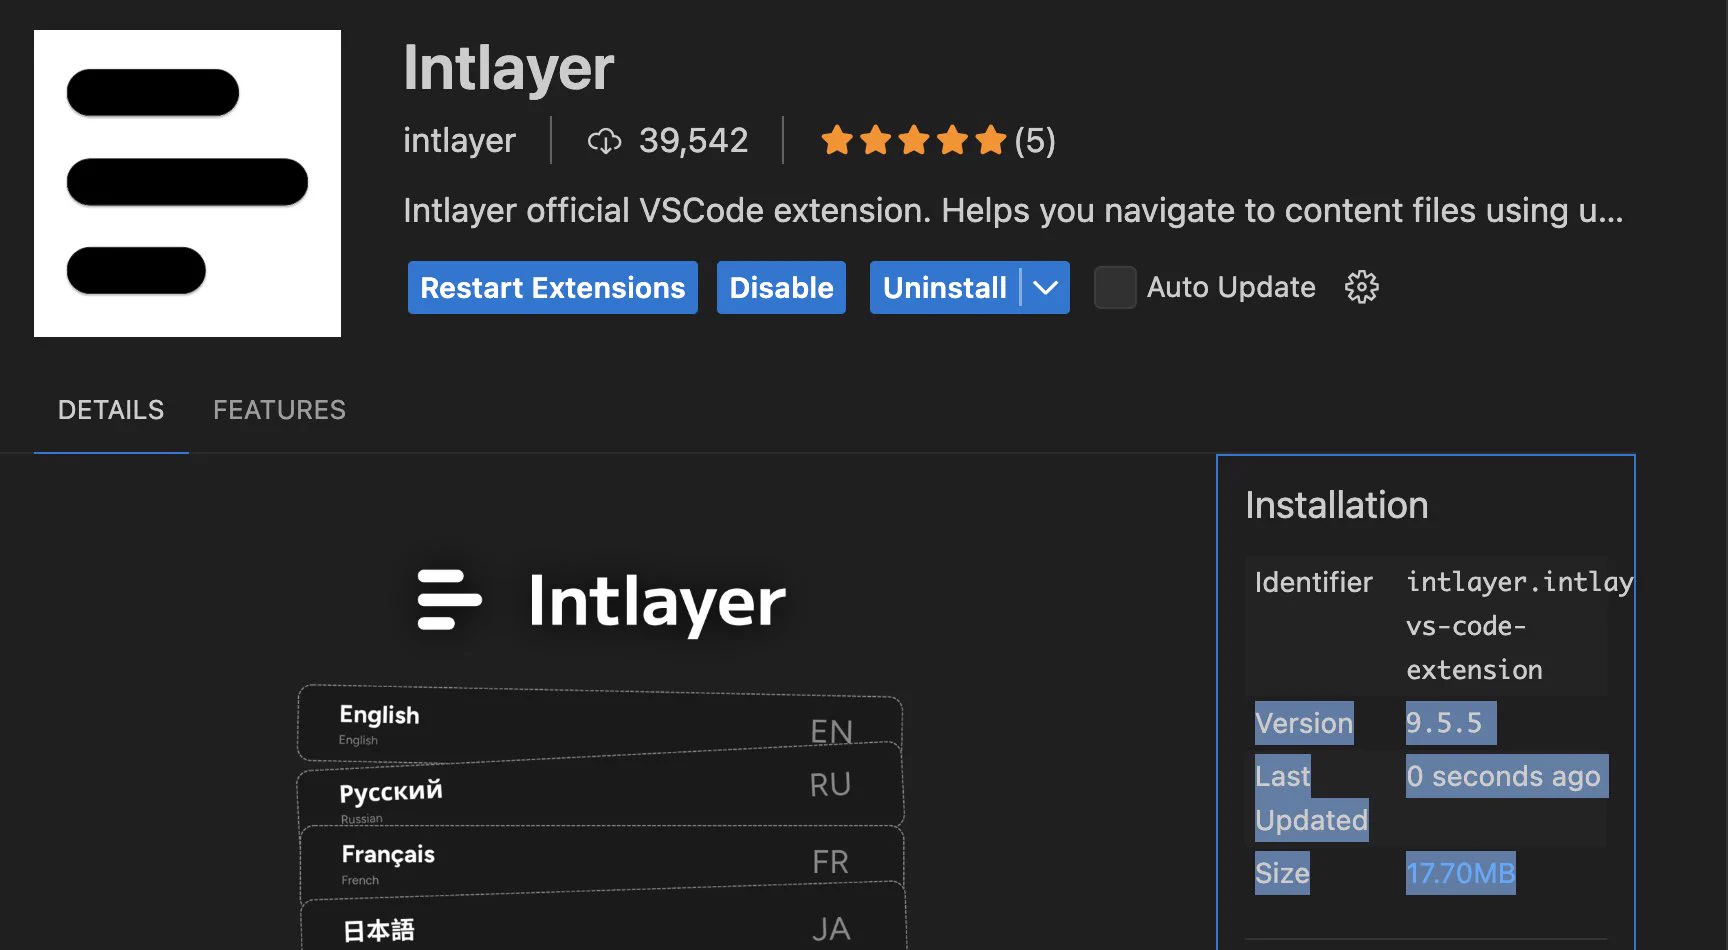
Task: Click the Français language card
Action: tap(602, 864)
